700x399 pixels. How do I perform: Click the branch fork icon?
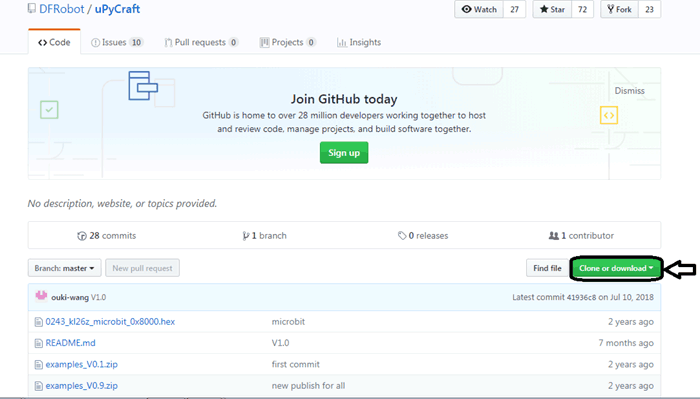coord(246,236)
